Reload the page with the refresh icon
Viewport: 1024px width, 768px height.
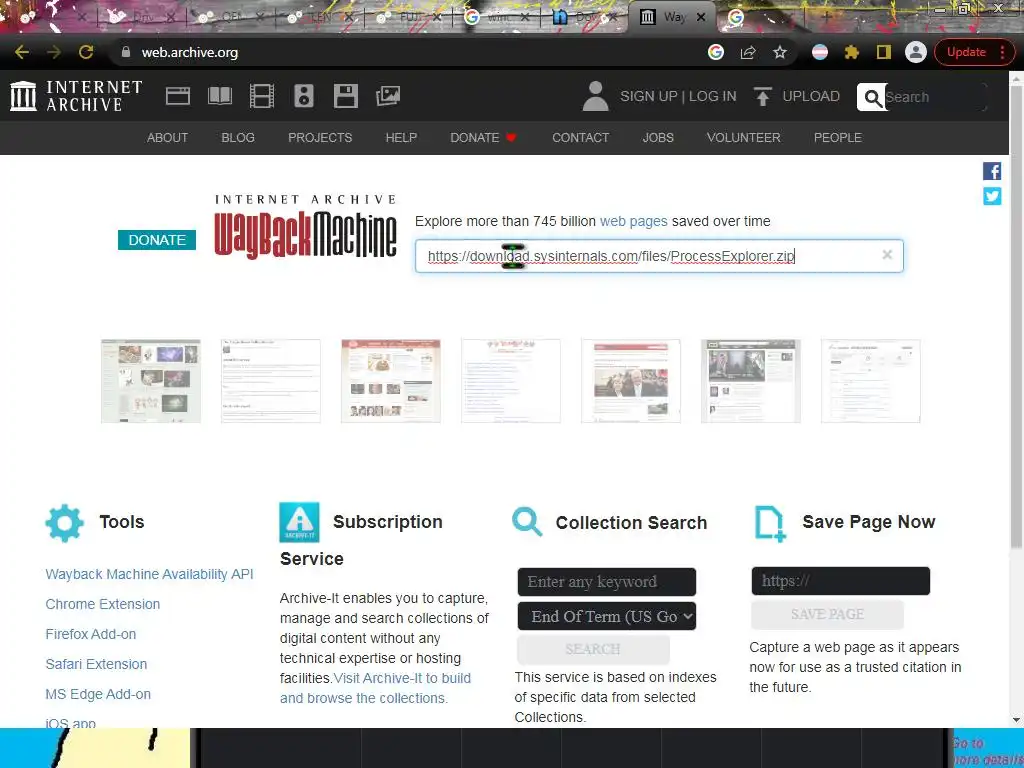(x=86, y=52)
